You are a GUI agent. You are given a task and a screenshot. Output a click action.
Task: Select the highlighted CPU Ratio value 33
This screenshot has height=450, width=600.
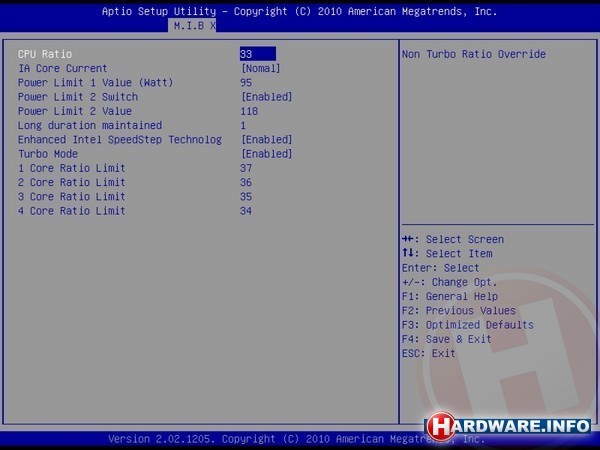[x=256, y=54]
